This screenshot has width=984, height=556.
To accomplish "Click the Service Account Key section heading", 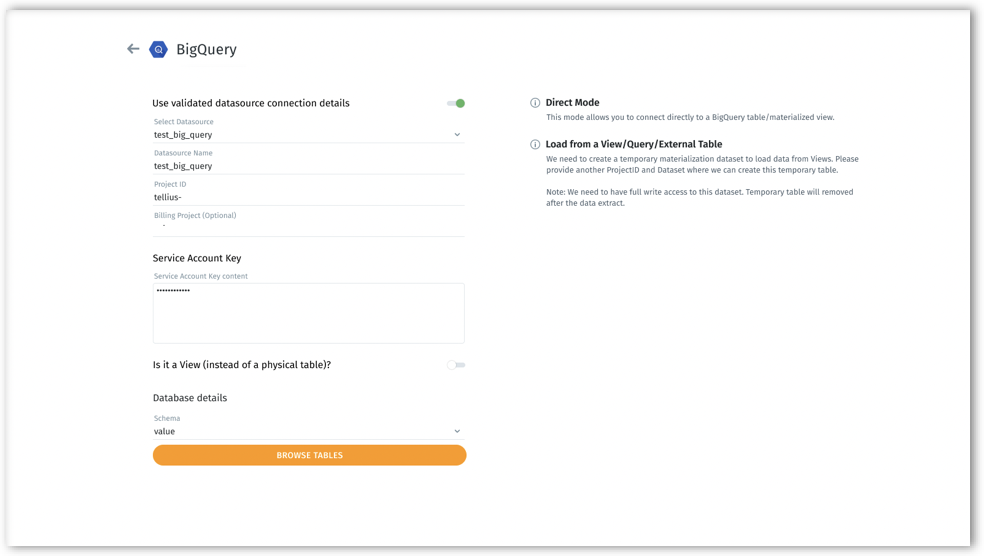I will [x=197, y=258].
